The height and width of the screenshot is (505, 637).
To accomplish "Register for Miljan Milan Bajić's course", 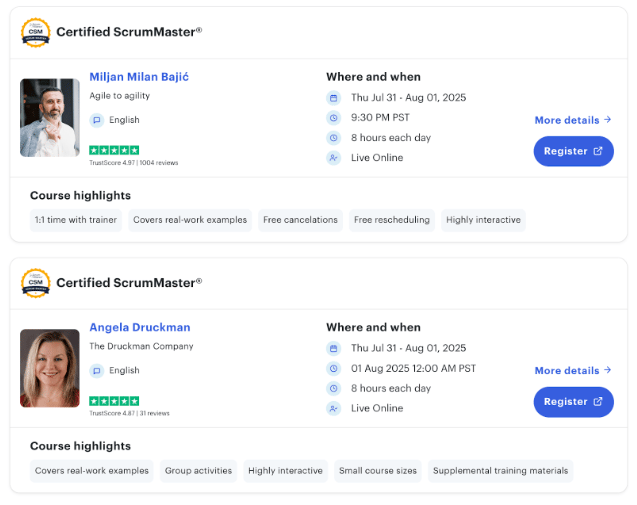I will pyautogui.click(x=573, y=151).
